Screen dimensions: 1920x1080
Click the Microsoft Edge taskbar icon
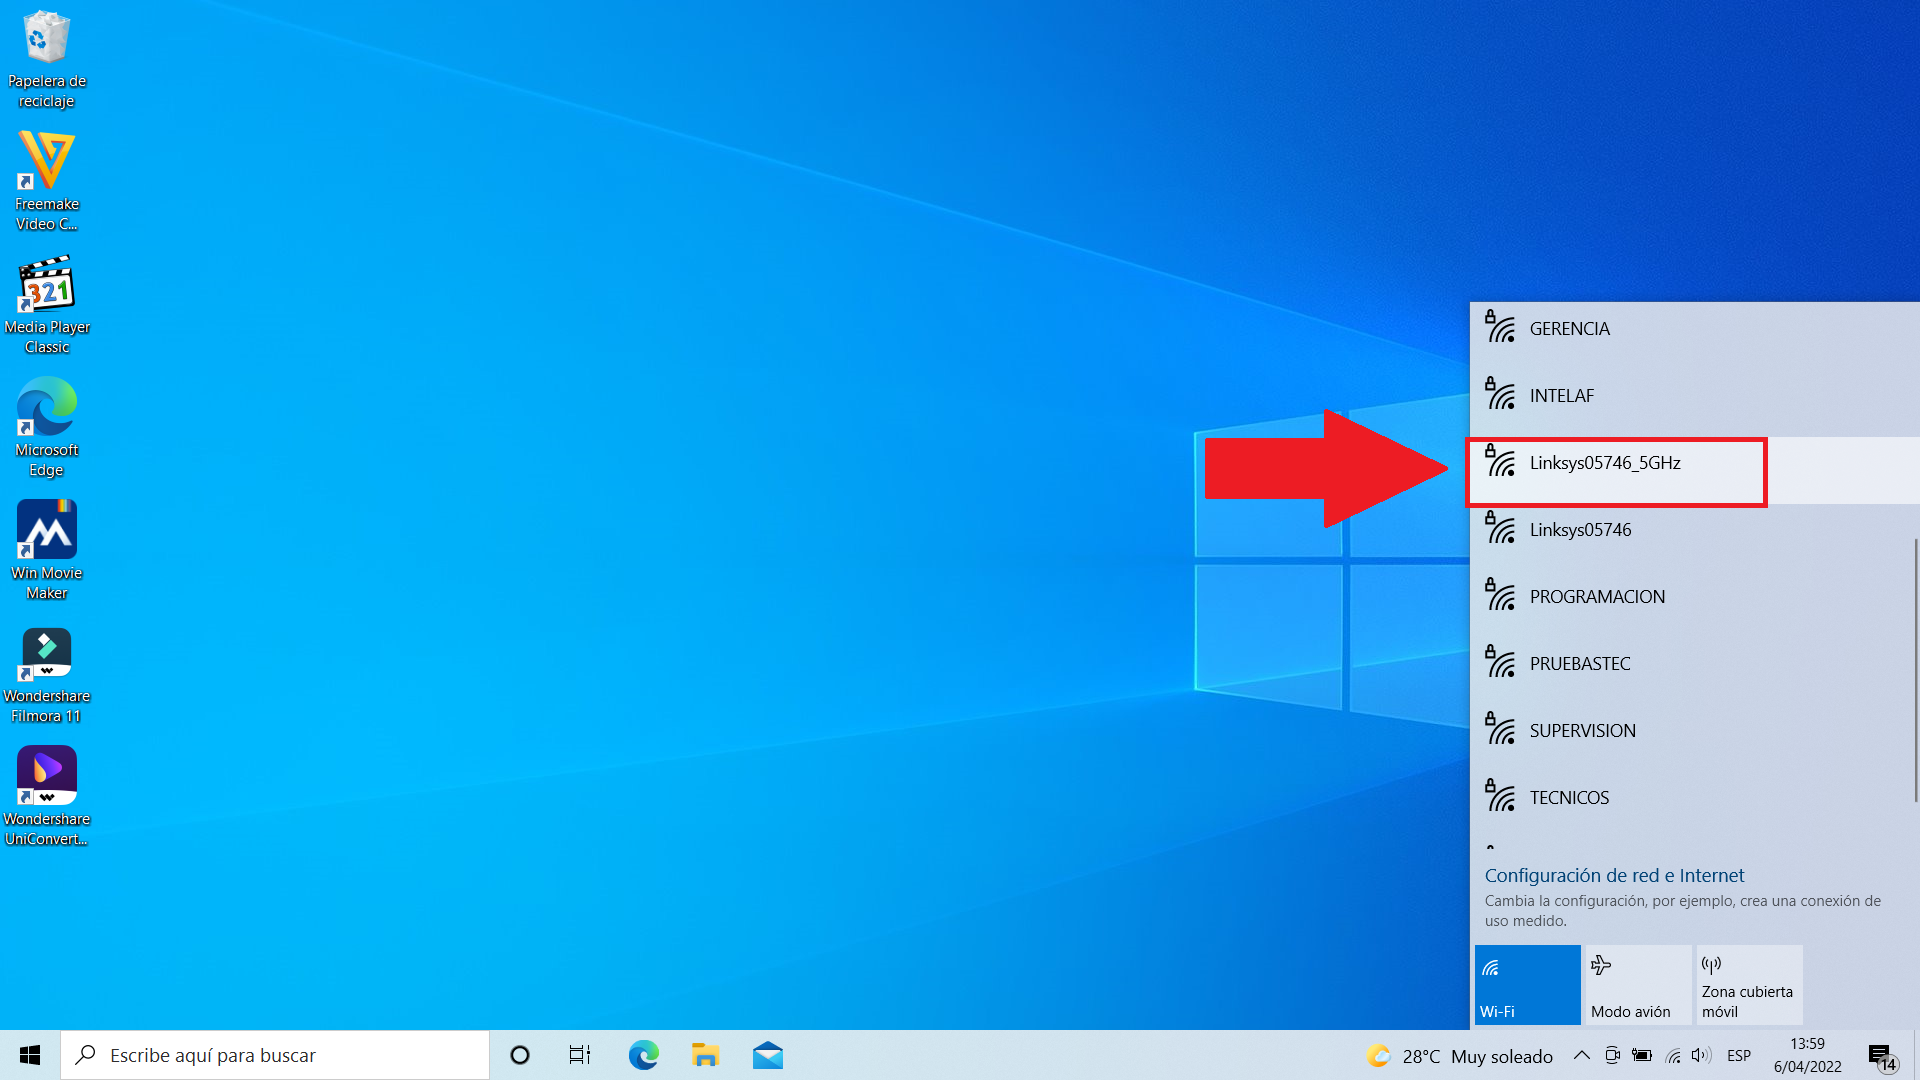[643, 1055]
